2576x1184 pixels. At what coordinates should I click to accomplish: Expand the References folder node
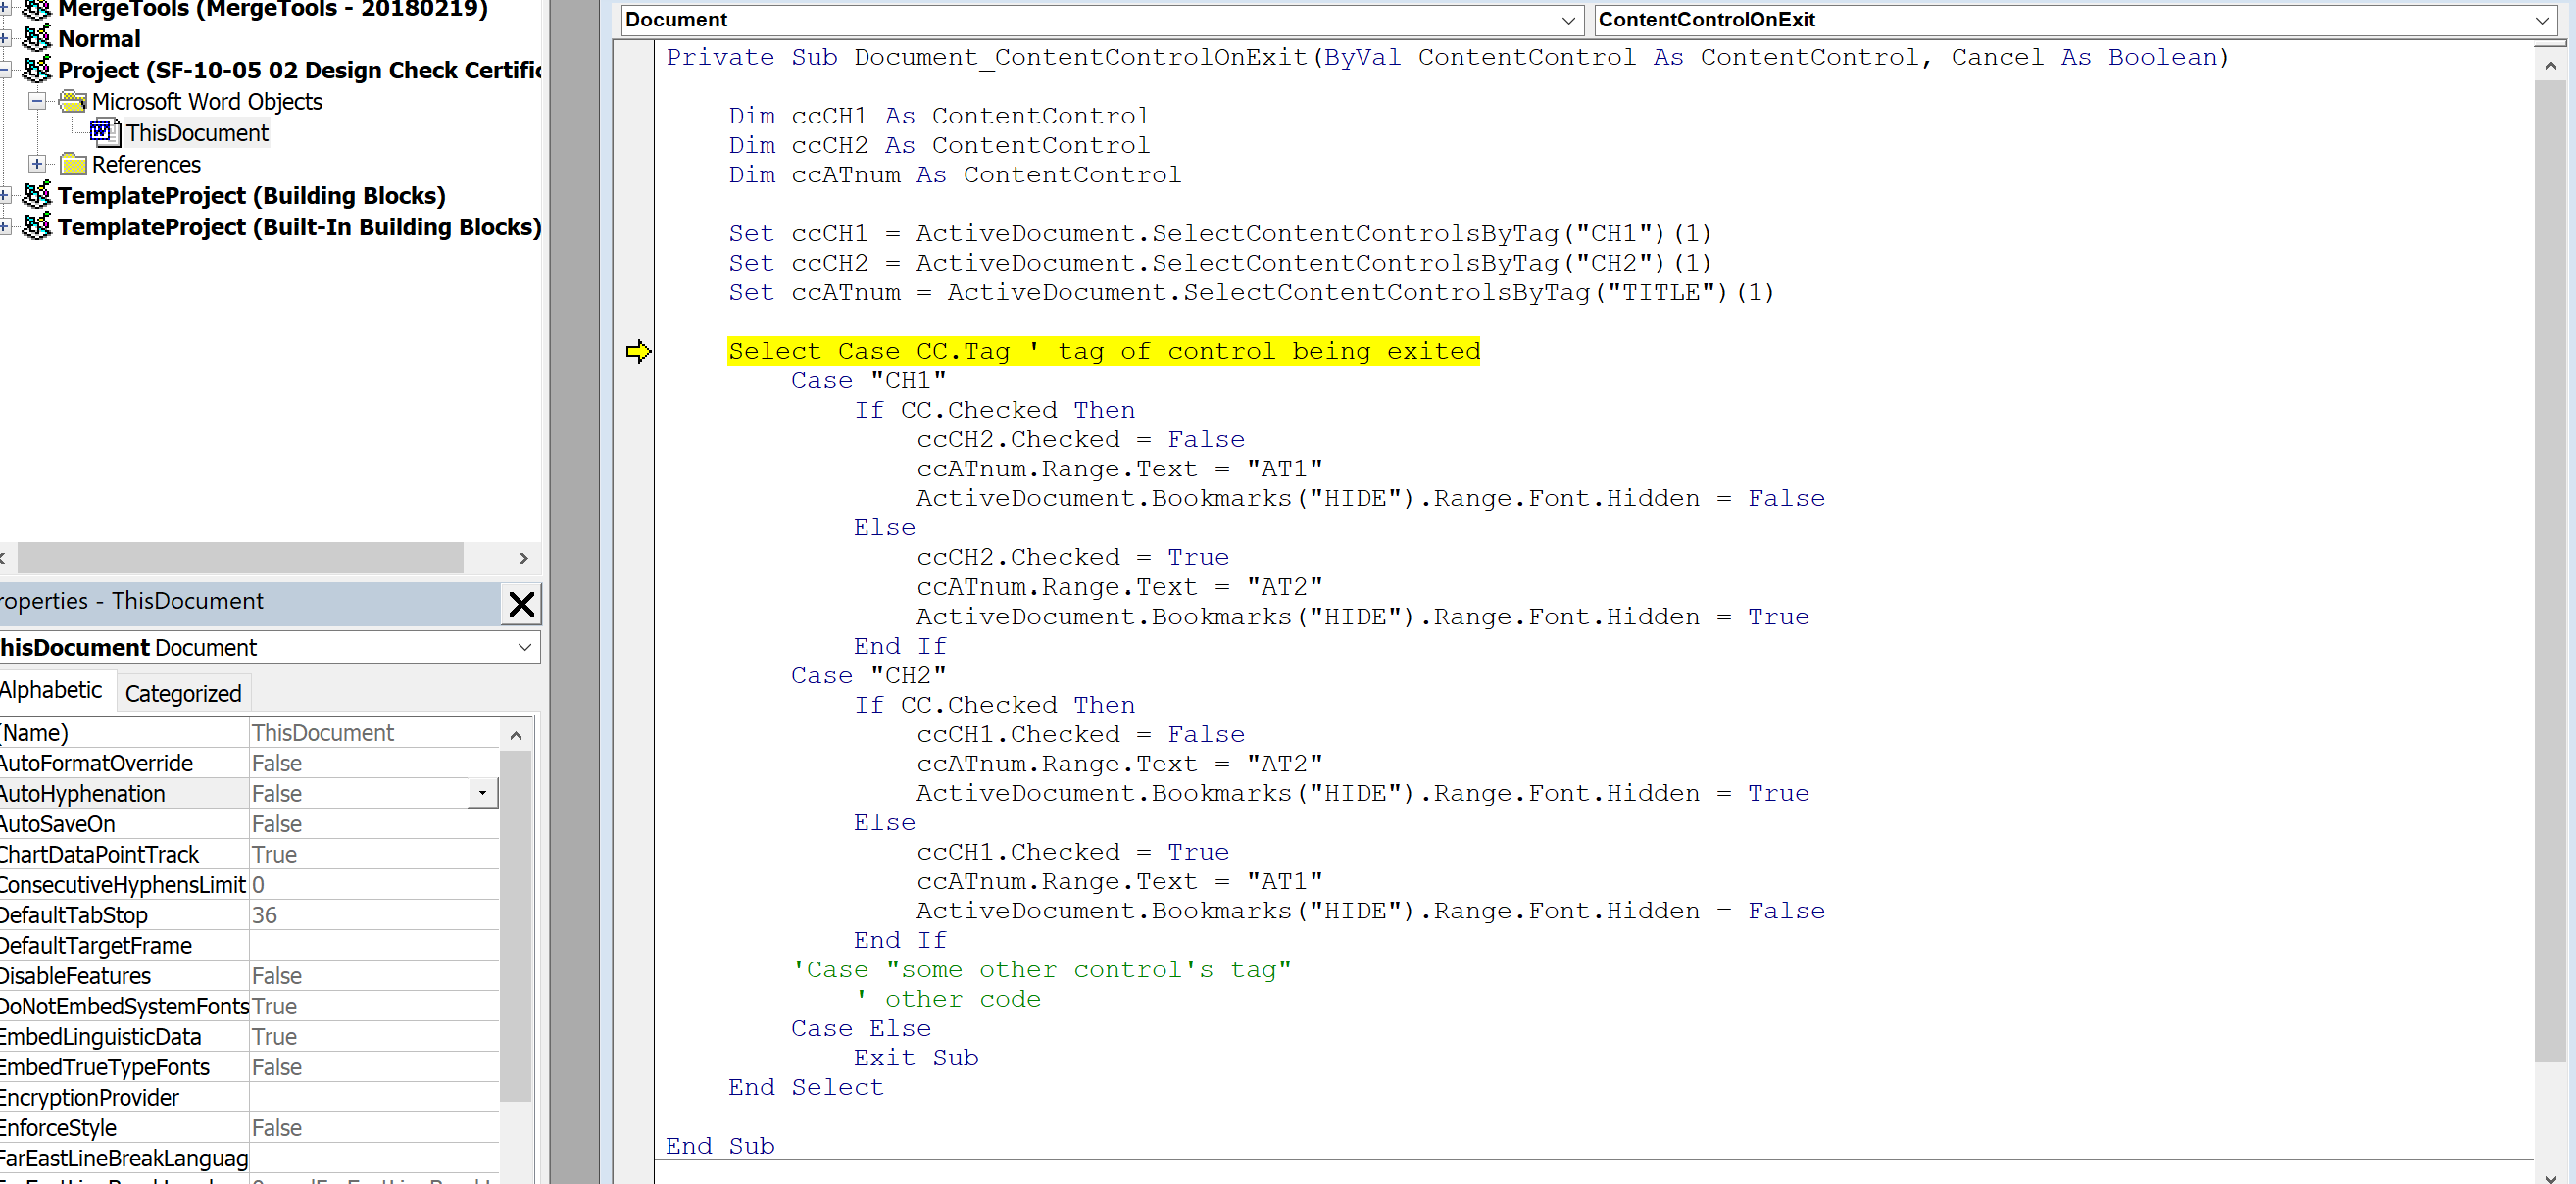pos(37,164)
